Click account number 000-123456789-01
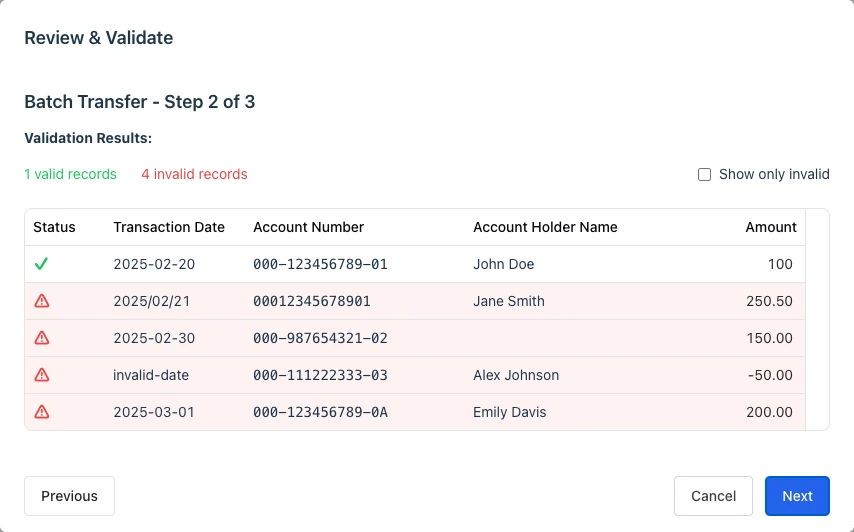854x532 pixels. tap(320, 264)
